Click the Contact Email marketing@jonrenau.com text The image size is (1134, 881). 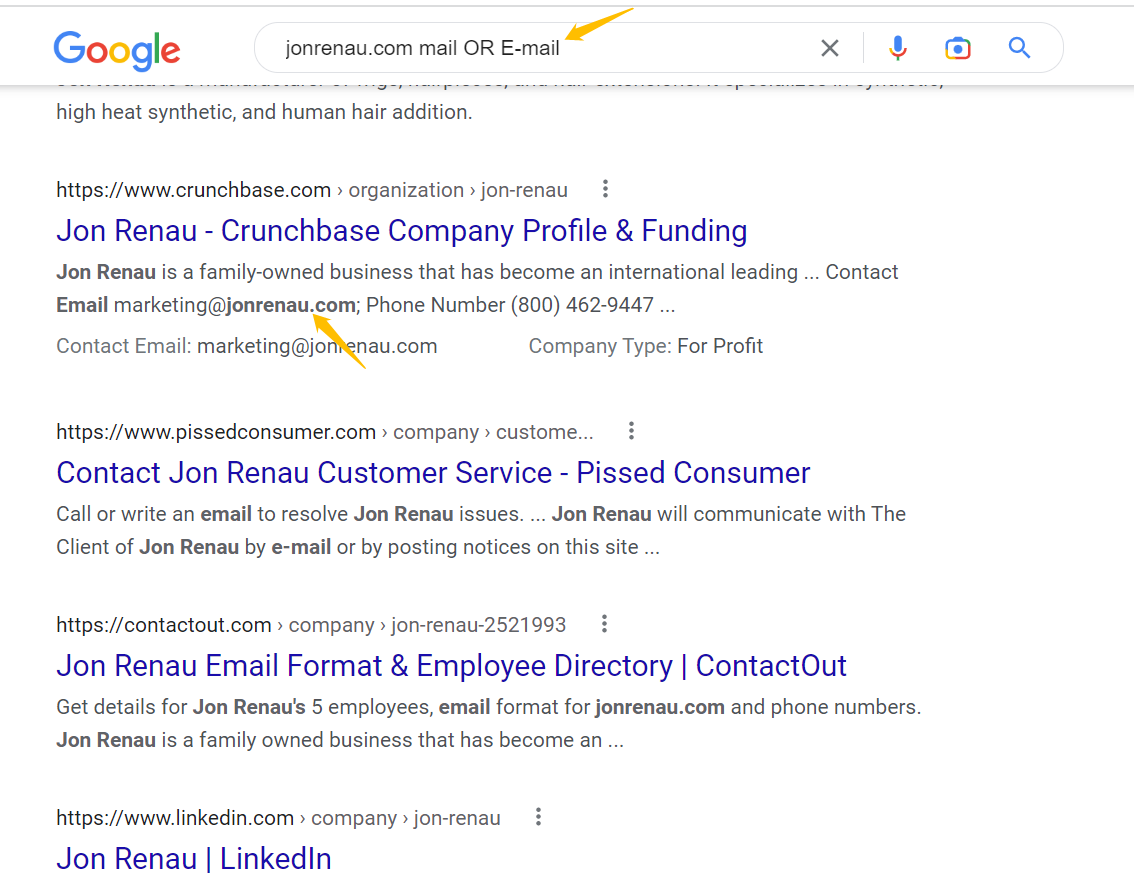click(247, 346)
